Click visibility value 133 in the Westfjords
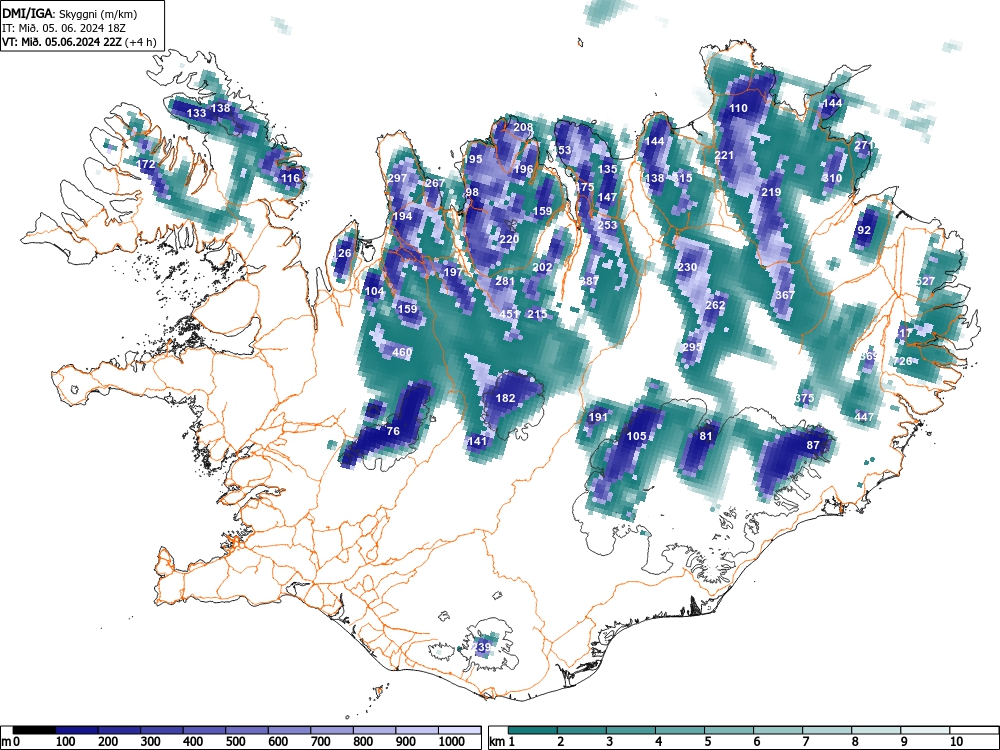Screen dimensions: 1000x750 click(x=196, y=113)
